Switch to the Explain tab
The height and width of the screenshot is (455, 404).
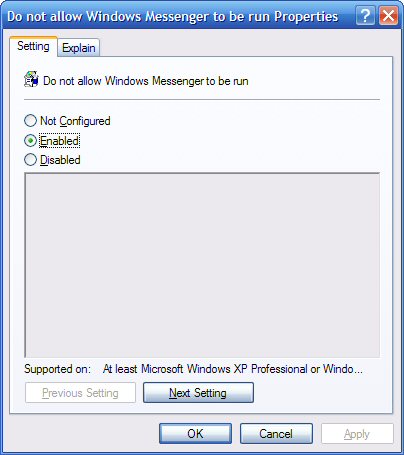[x=79, y=48]
